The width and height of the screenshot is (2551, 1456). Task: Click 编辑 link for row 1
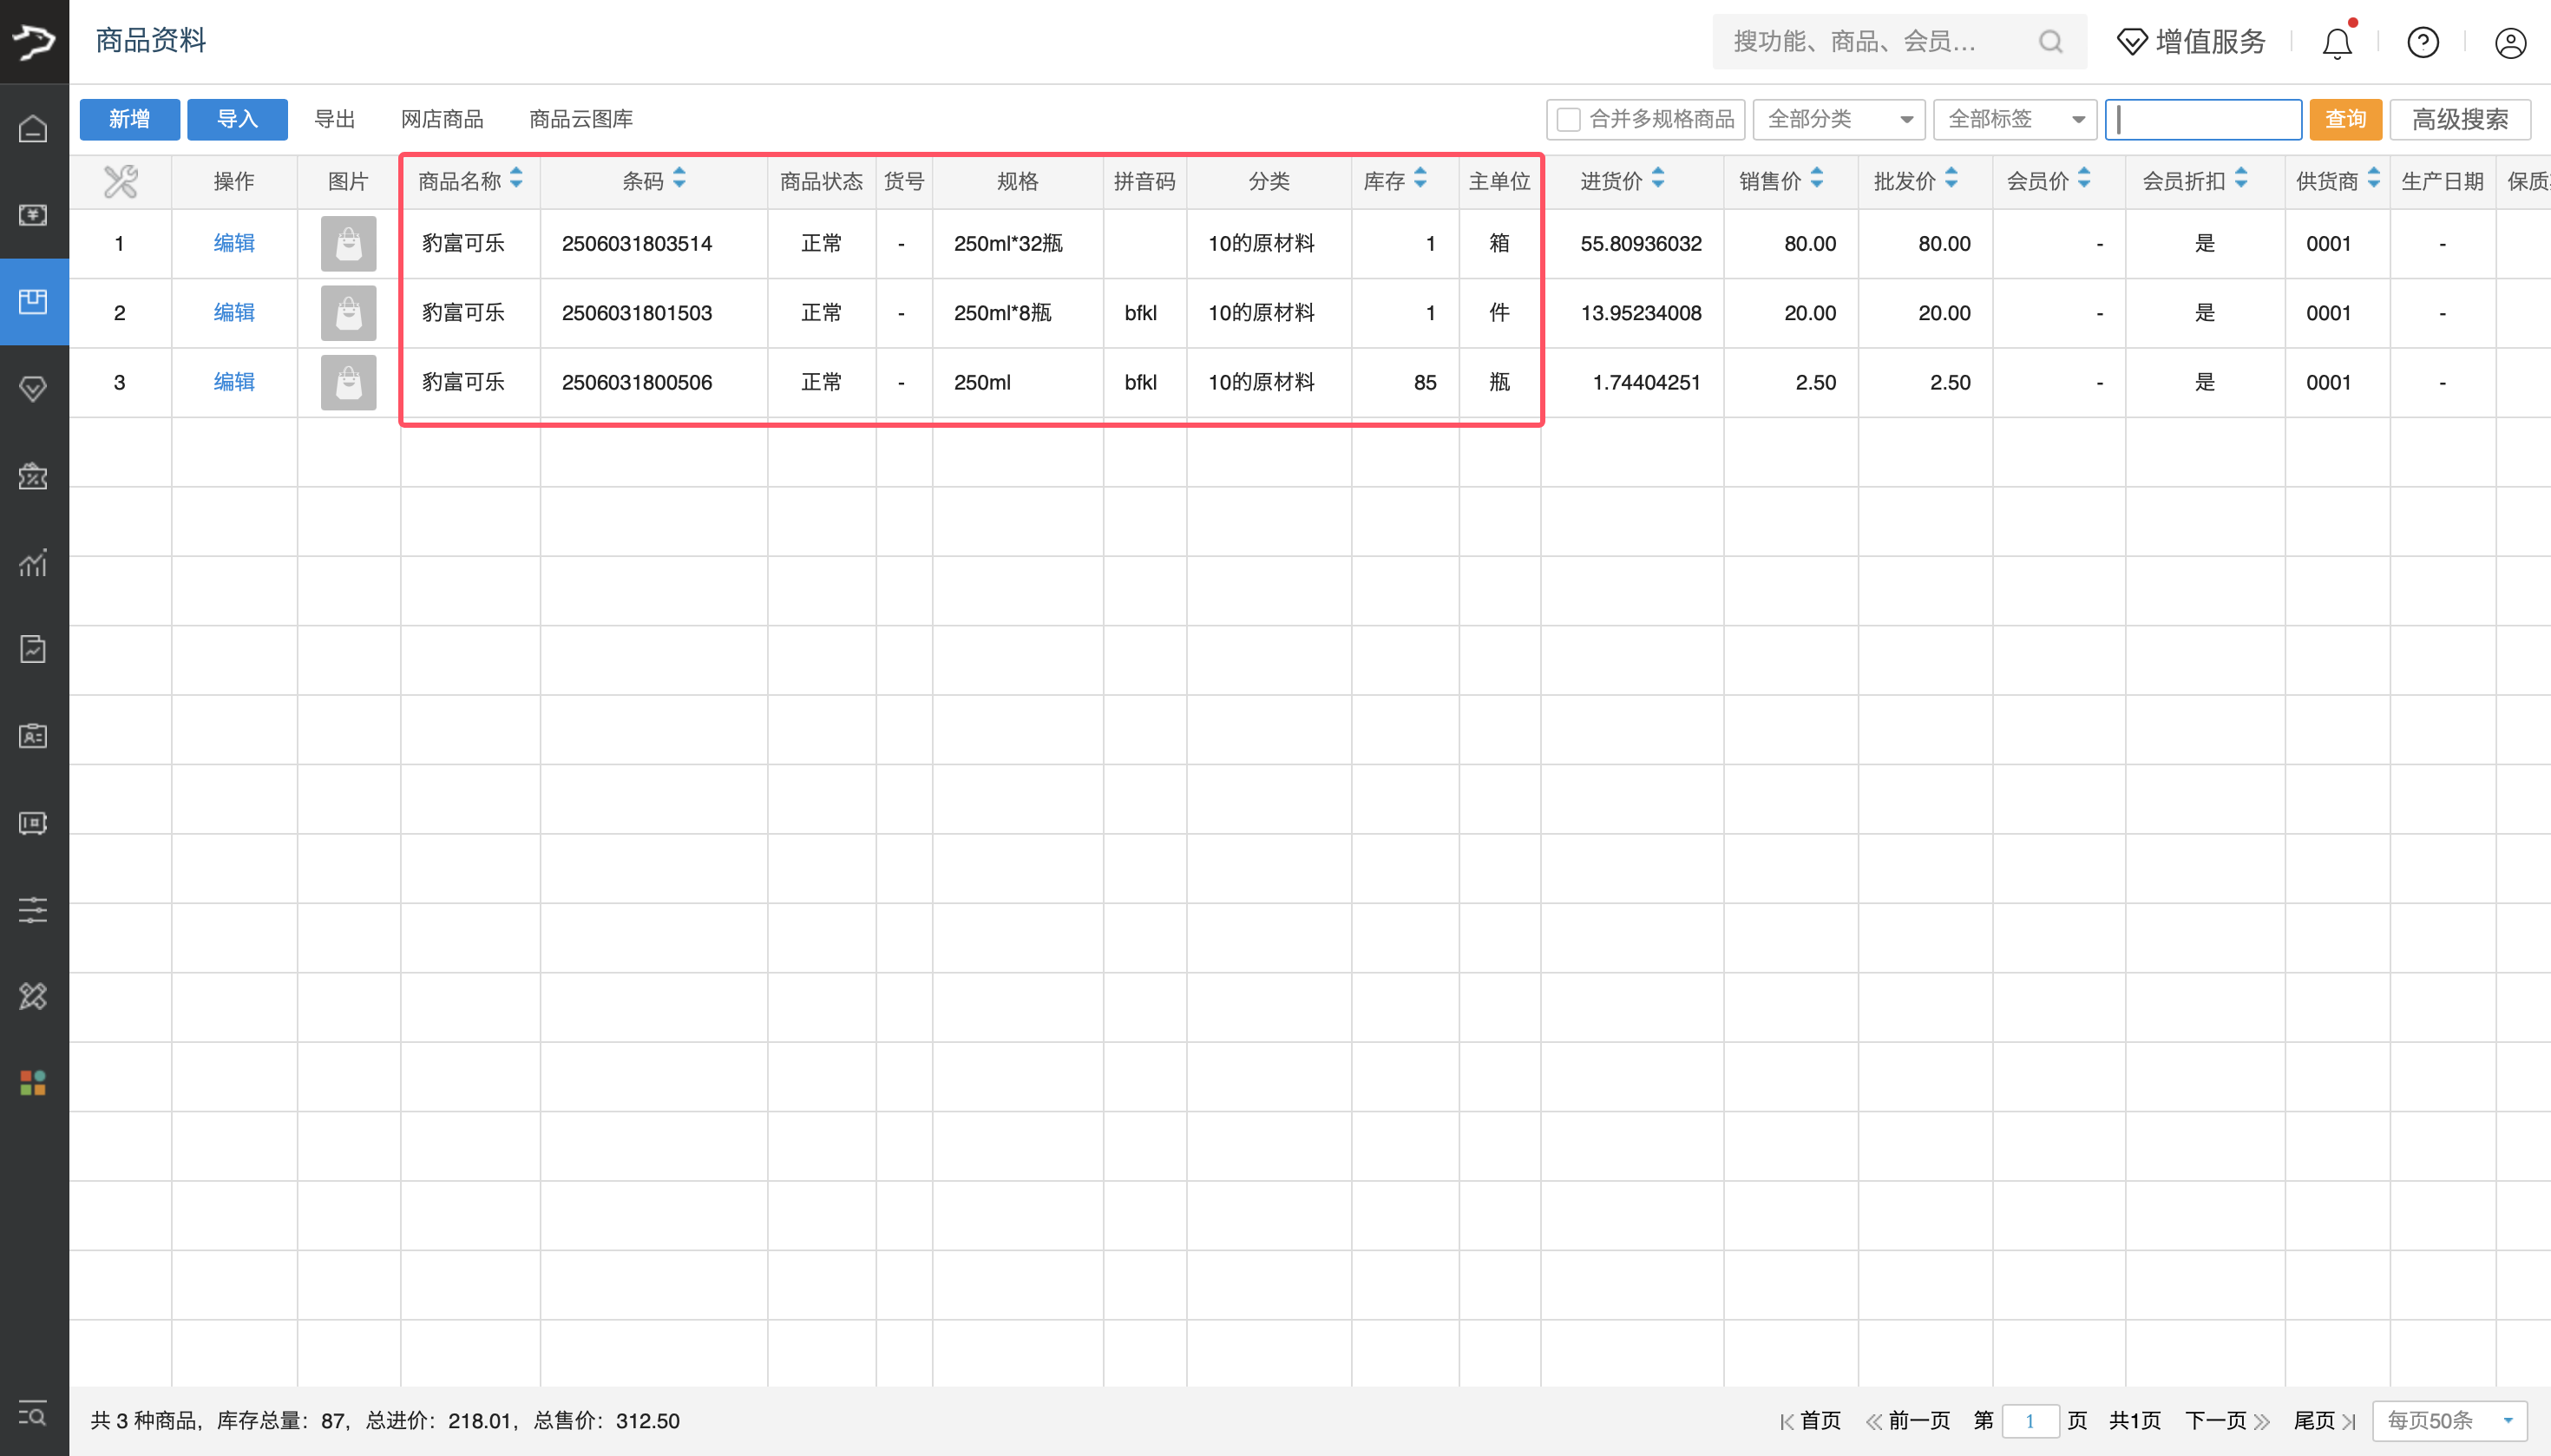coord(234,243)
